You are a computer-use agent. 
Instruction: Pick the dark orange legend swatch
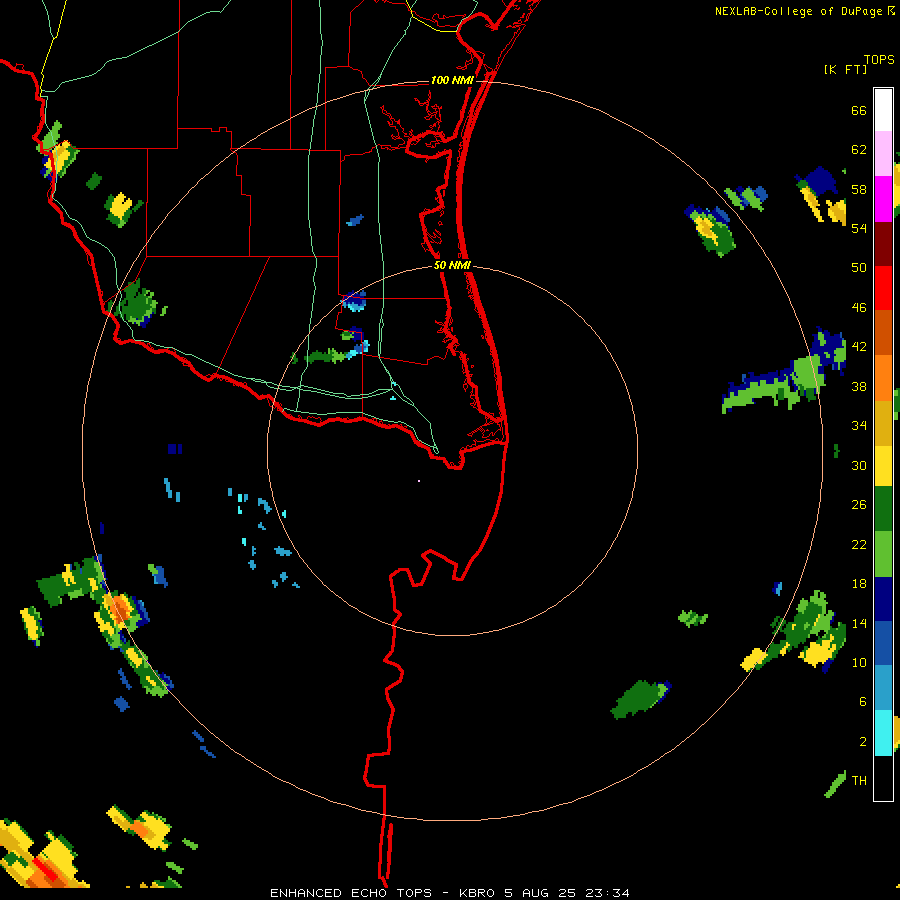point(883,332)
